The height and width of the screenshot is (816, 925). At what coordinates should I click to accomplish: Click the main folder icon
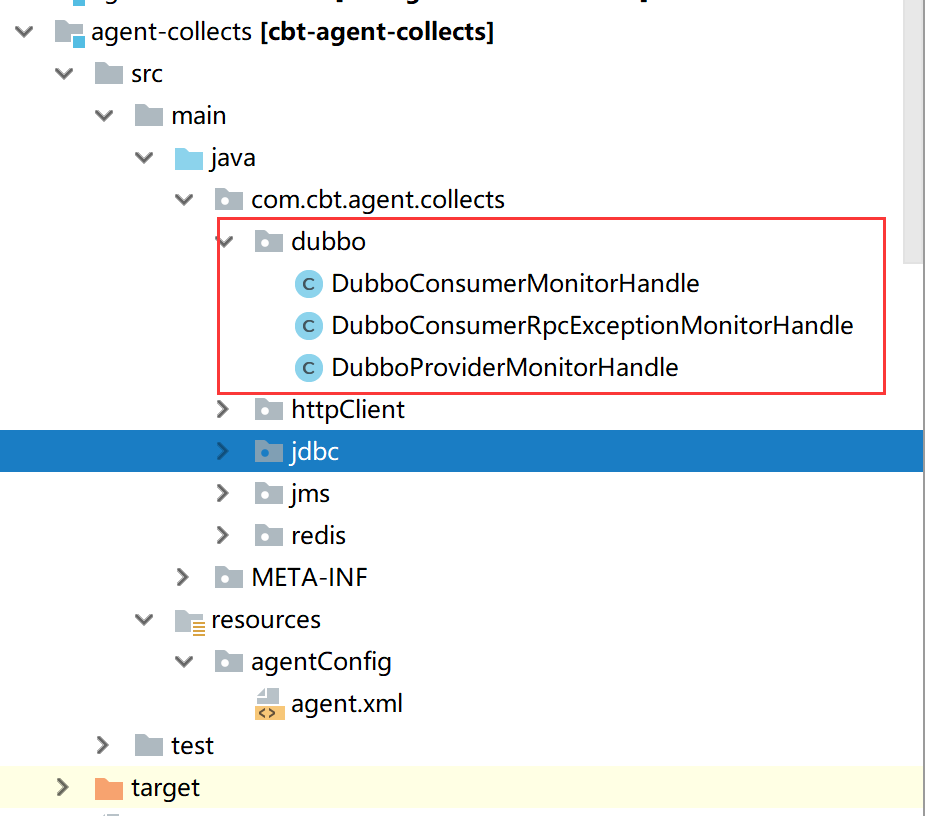point(149,115)
